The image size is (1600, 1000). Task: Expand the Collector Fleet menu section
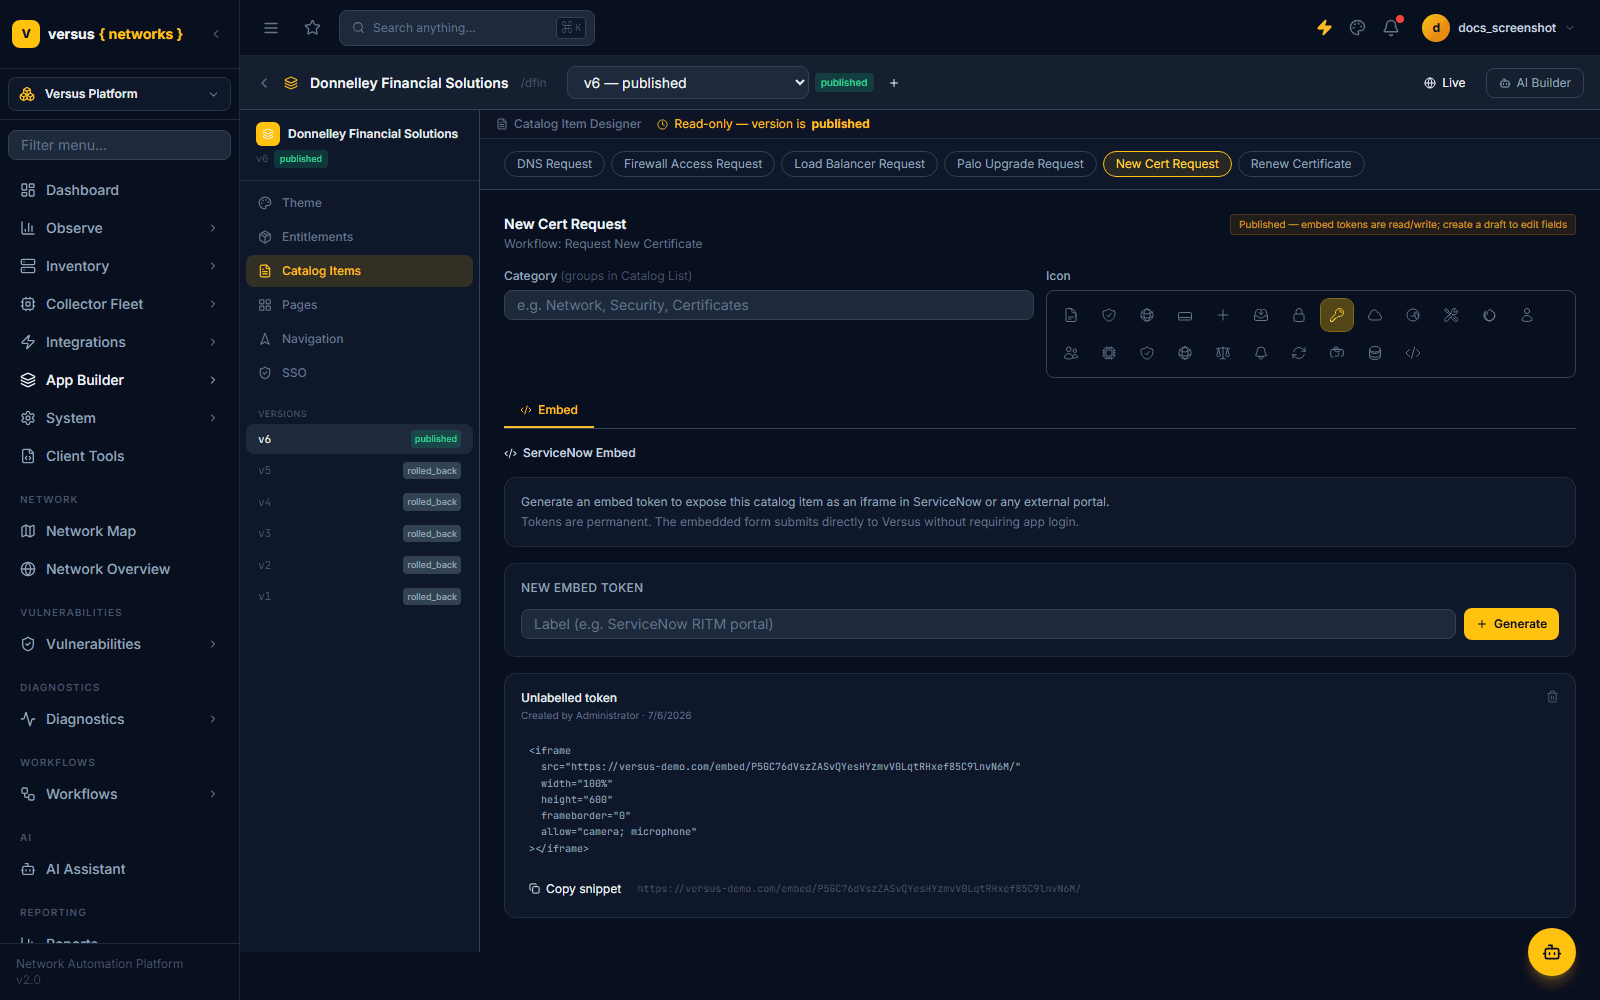tap(119, 304)
